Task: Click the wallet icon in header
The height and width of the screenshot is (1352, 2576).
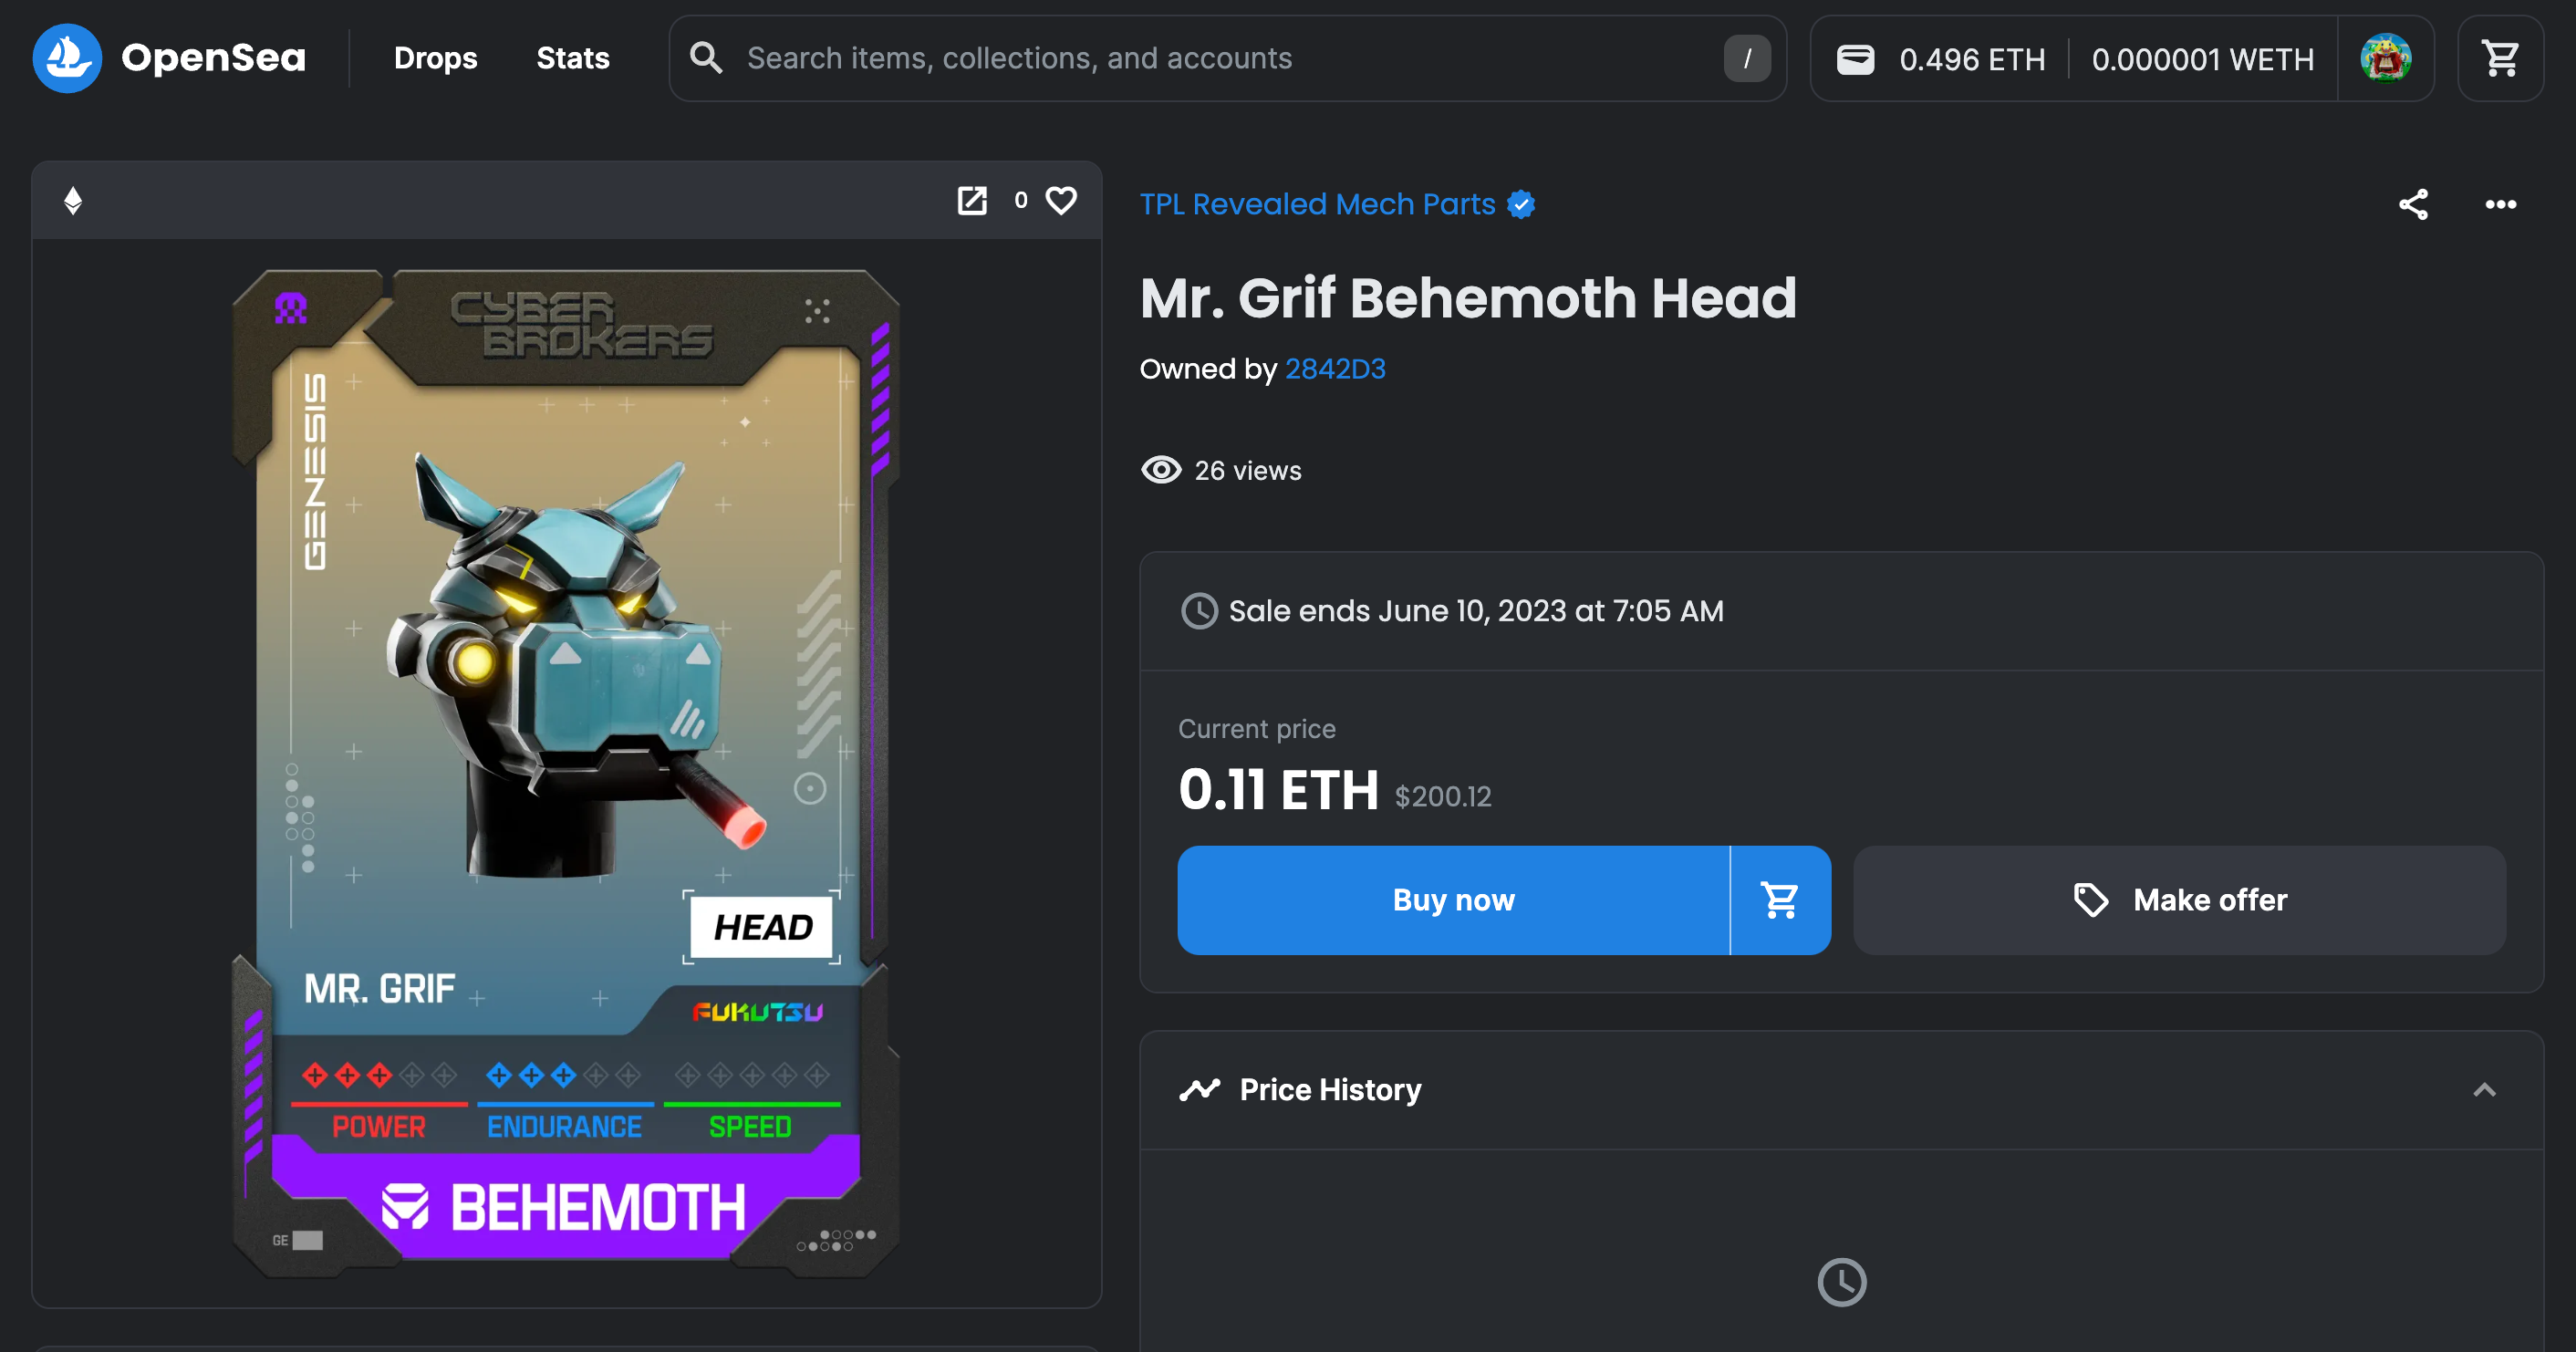Action: (1855, 59)
